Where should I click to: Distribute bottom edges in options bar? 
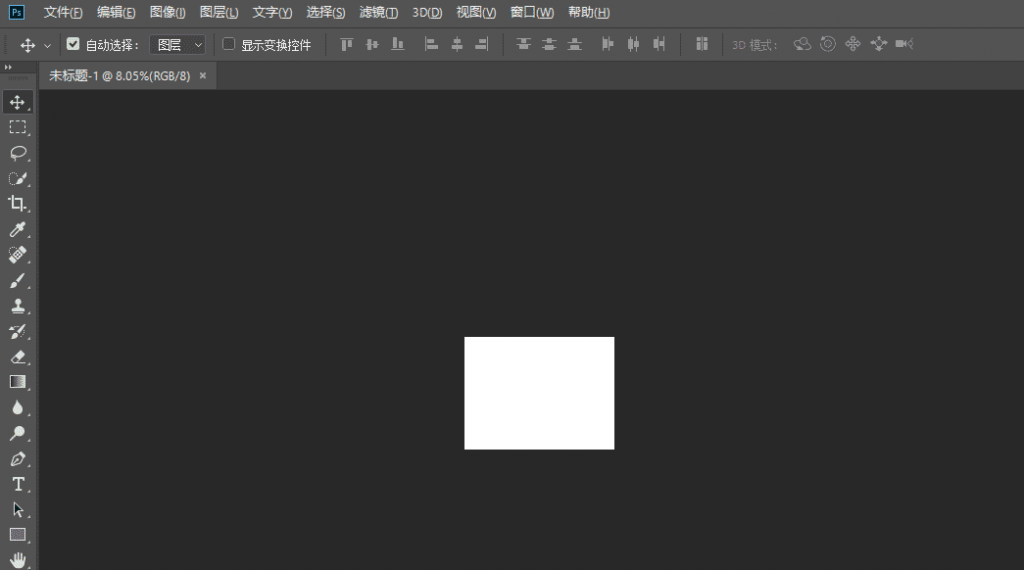click(575, 44)
